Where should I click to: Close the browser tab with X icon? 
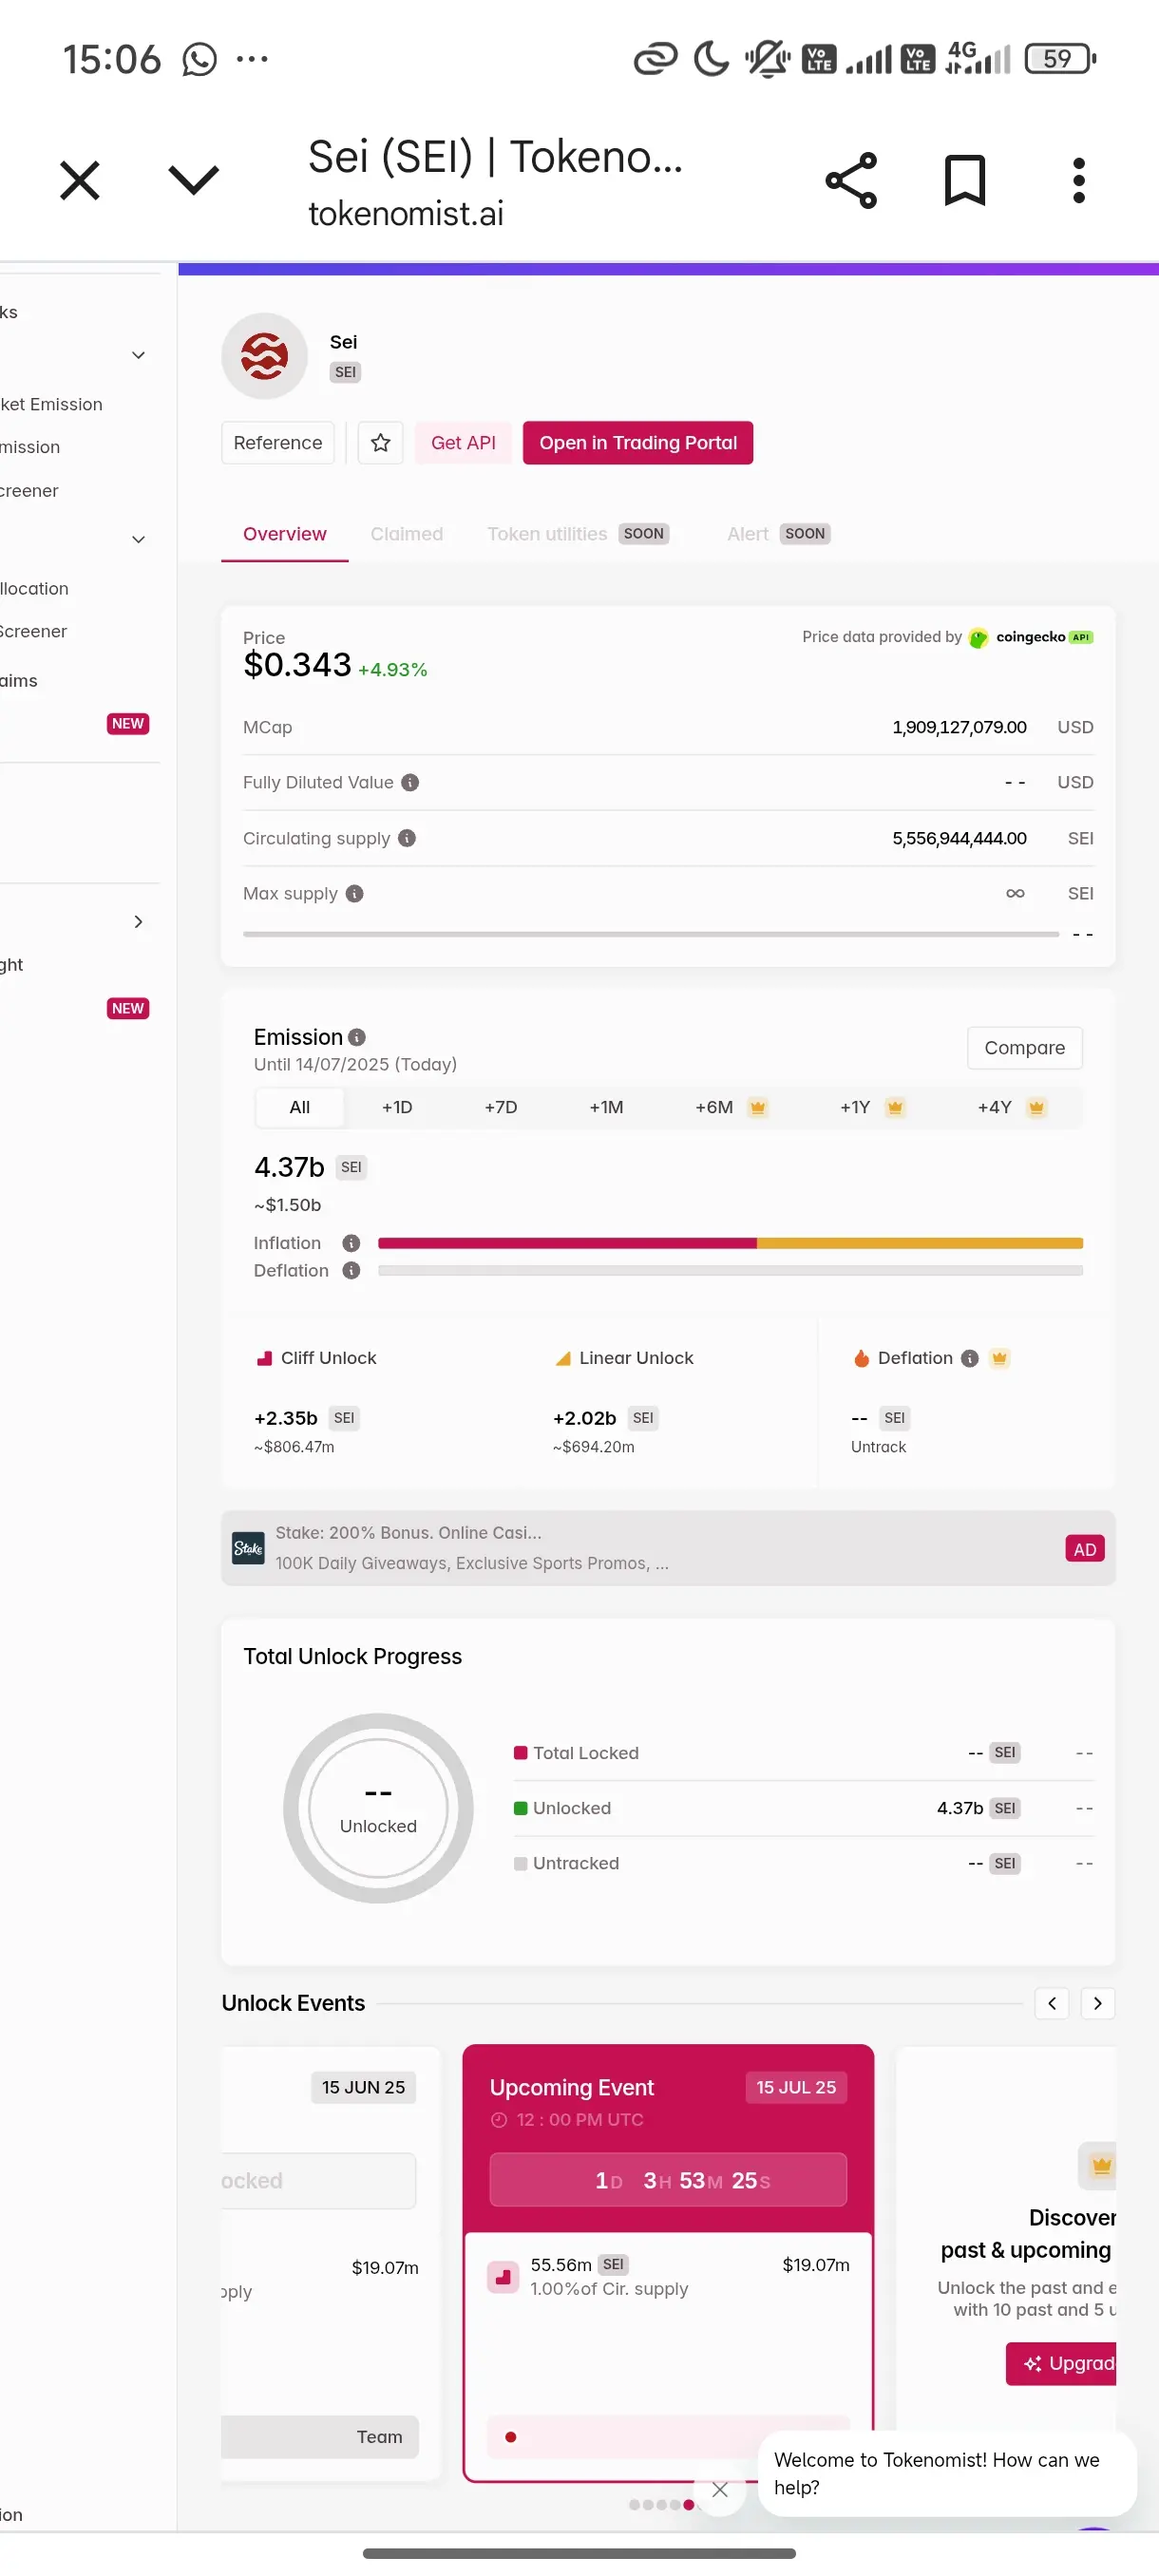[x=80, y=181]
